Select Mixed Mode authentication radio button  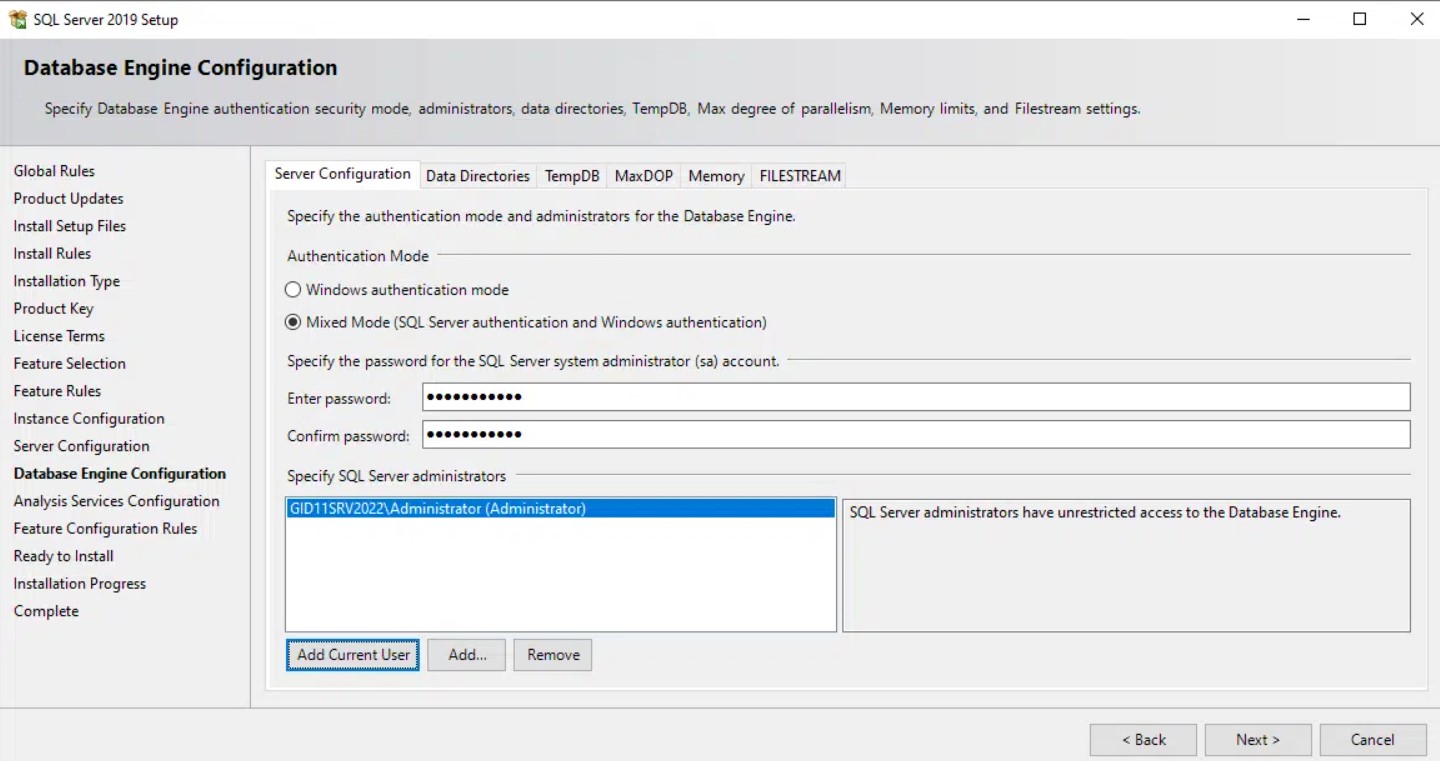[293, 323]
